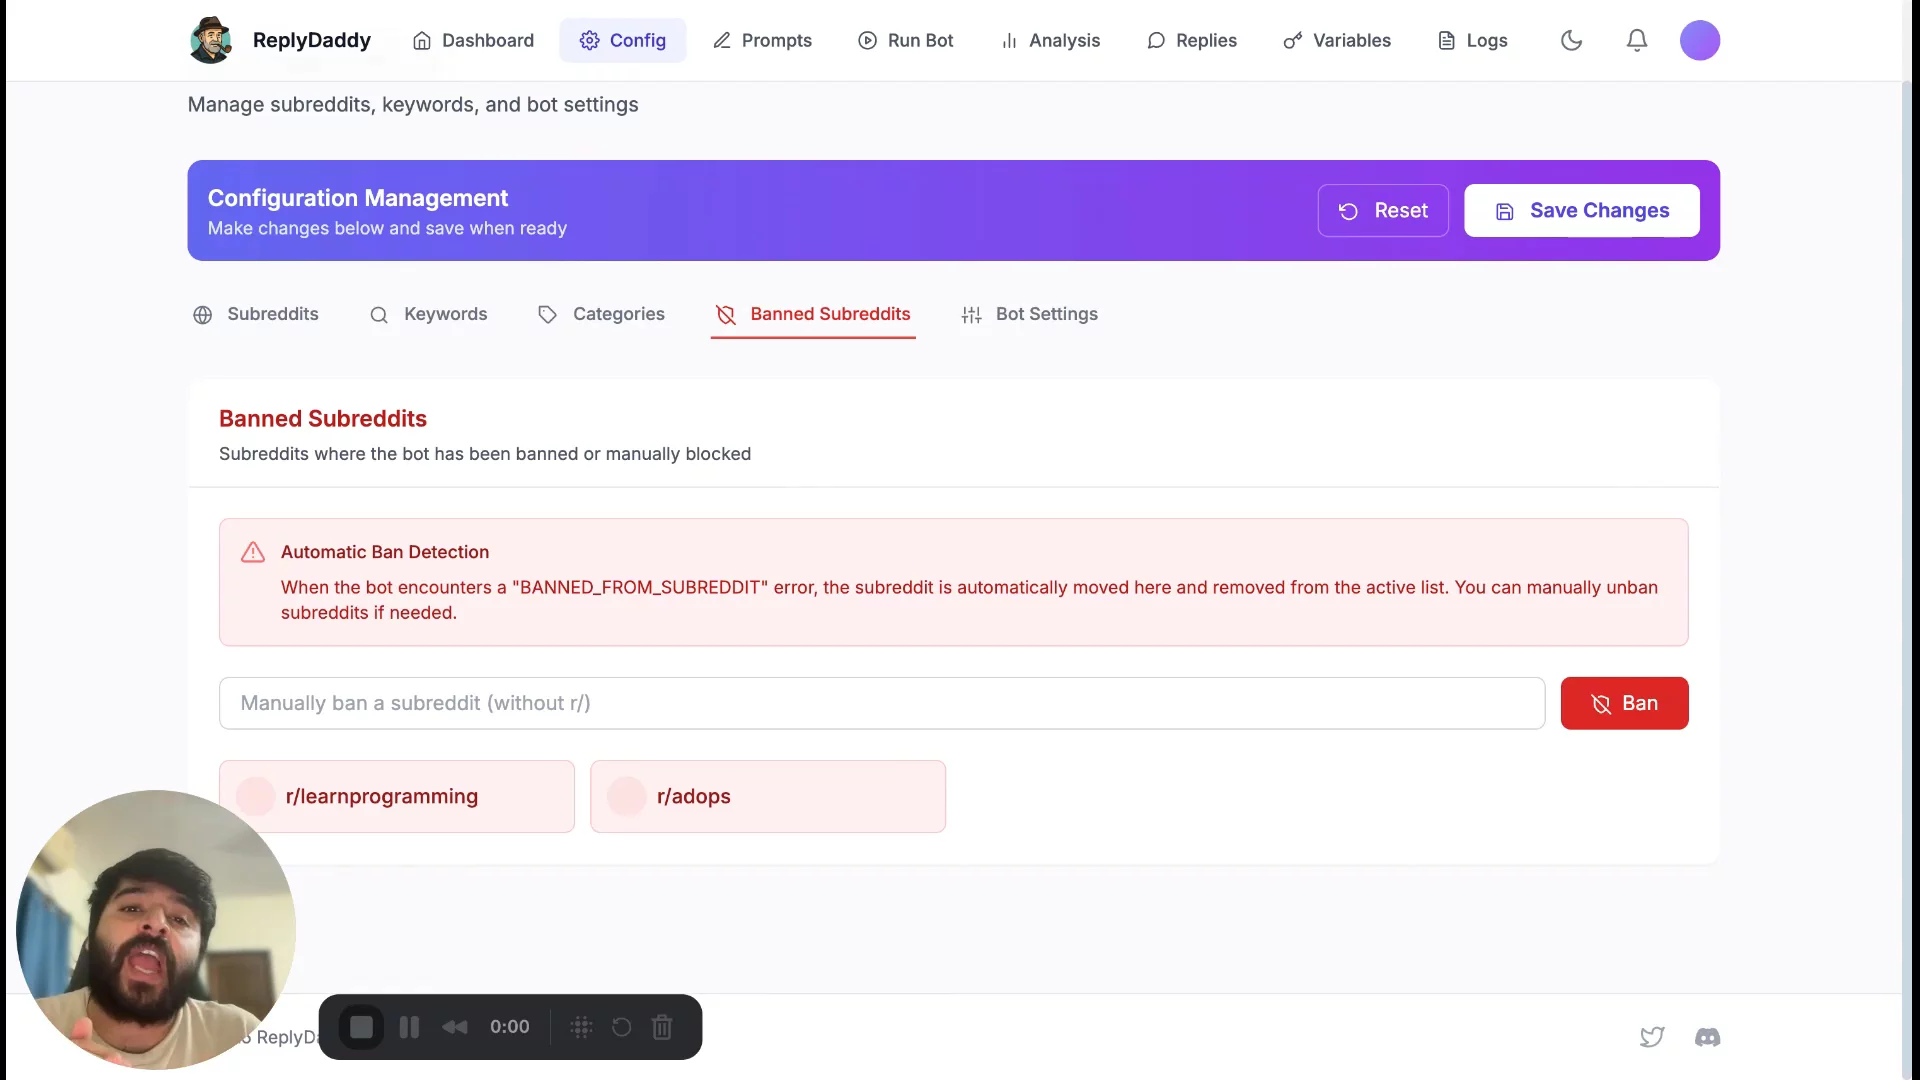This screenshot has height=1080, width=1920.
Task: Click the Configuration Management heading
Action: coord(358,198)
